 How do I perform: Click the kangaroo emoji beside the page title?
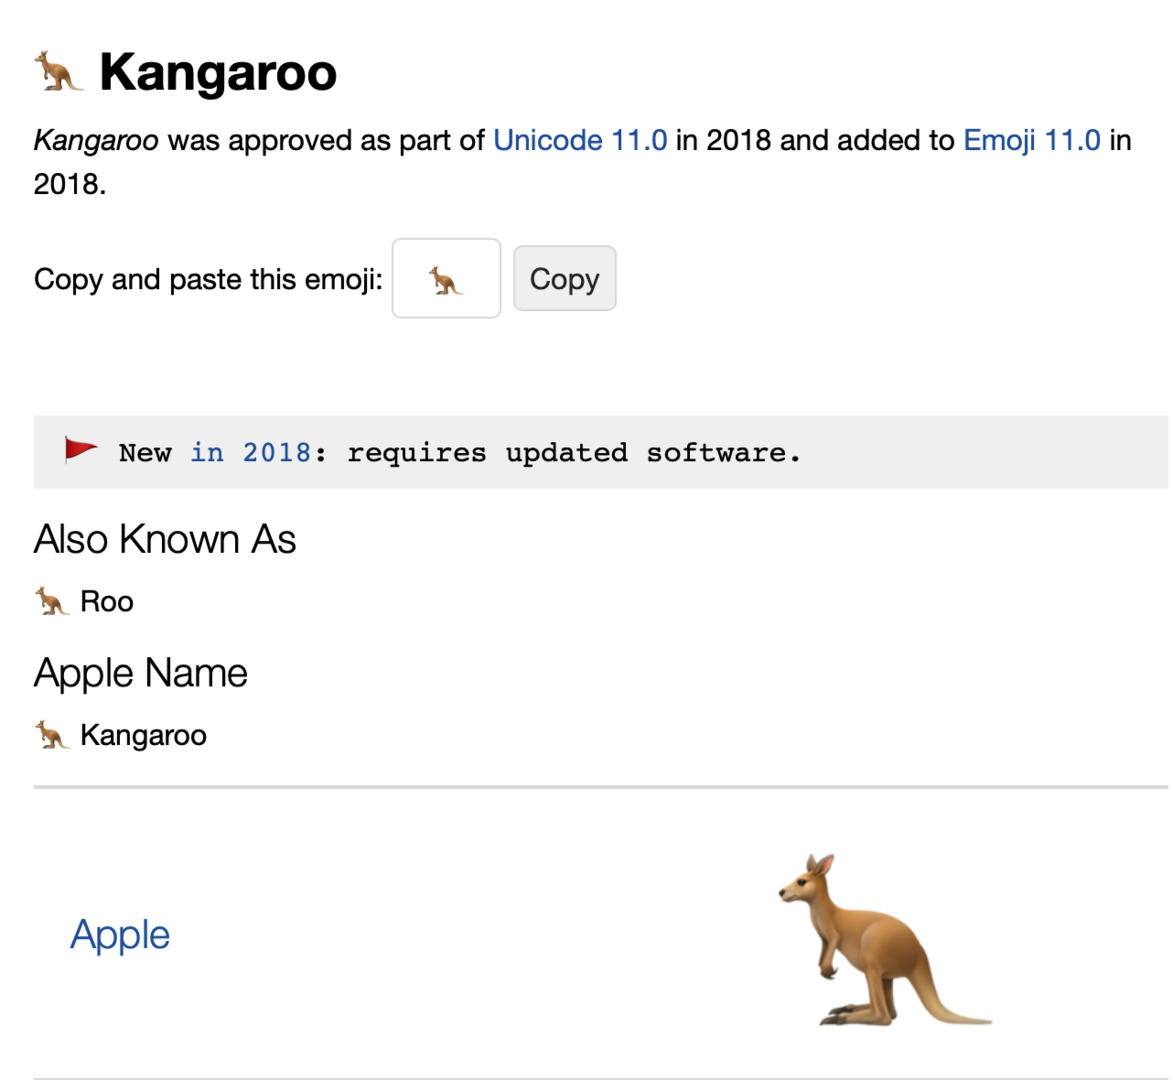coord(58,72)
